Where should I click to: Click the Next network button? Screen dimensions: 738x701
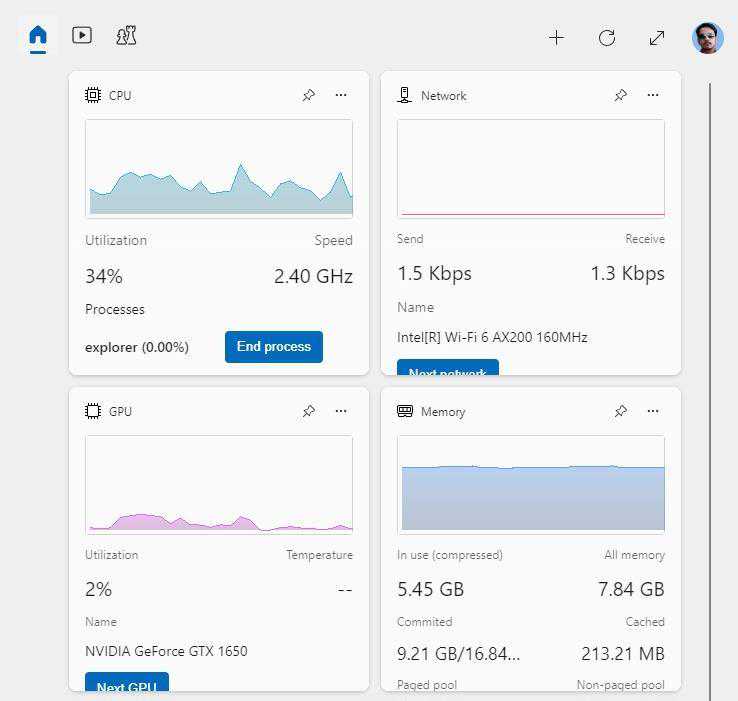447,368
